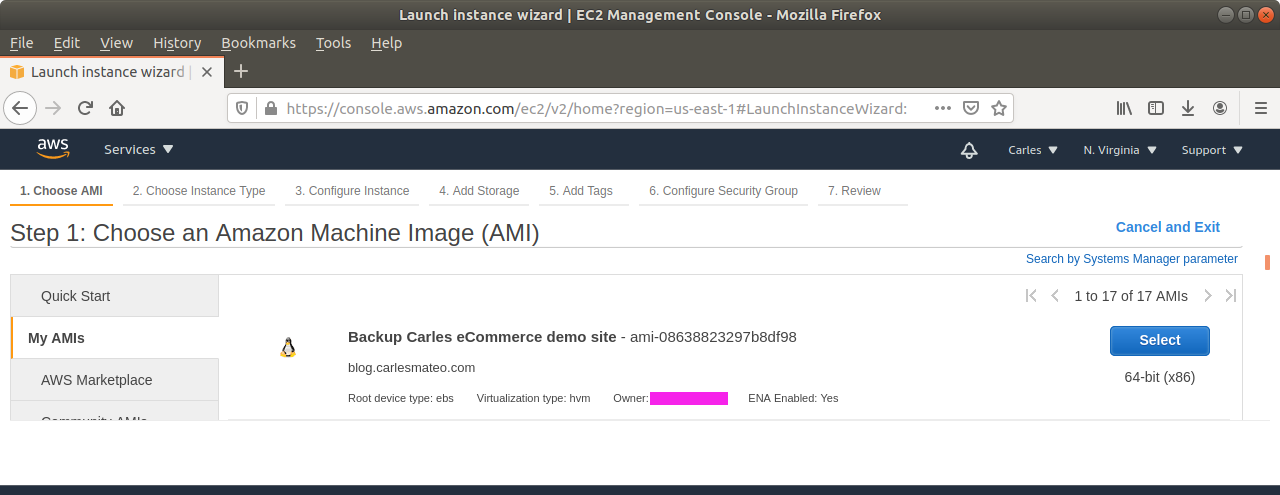Reload the current page
Screen dimensions: 1280x495
click(x=85, y=108)
